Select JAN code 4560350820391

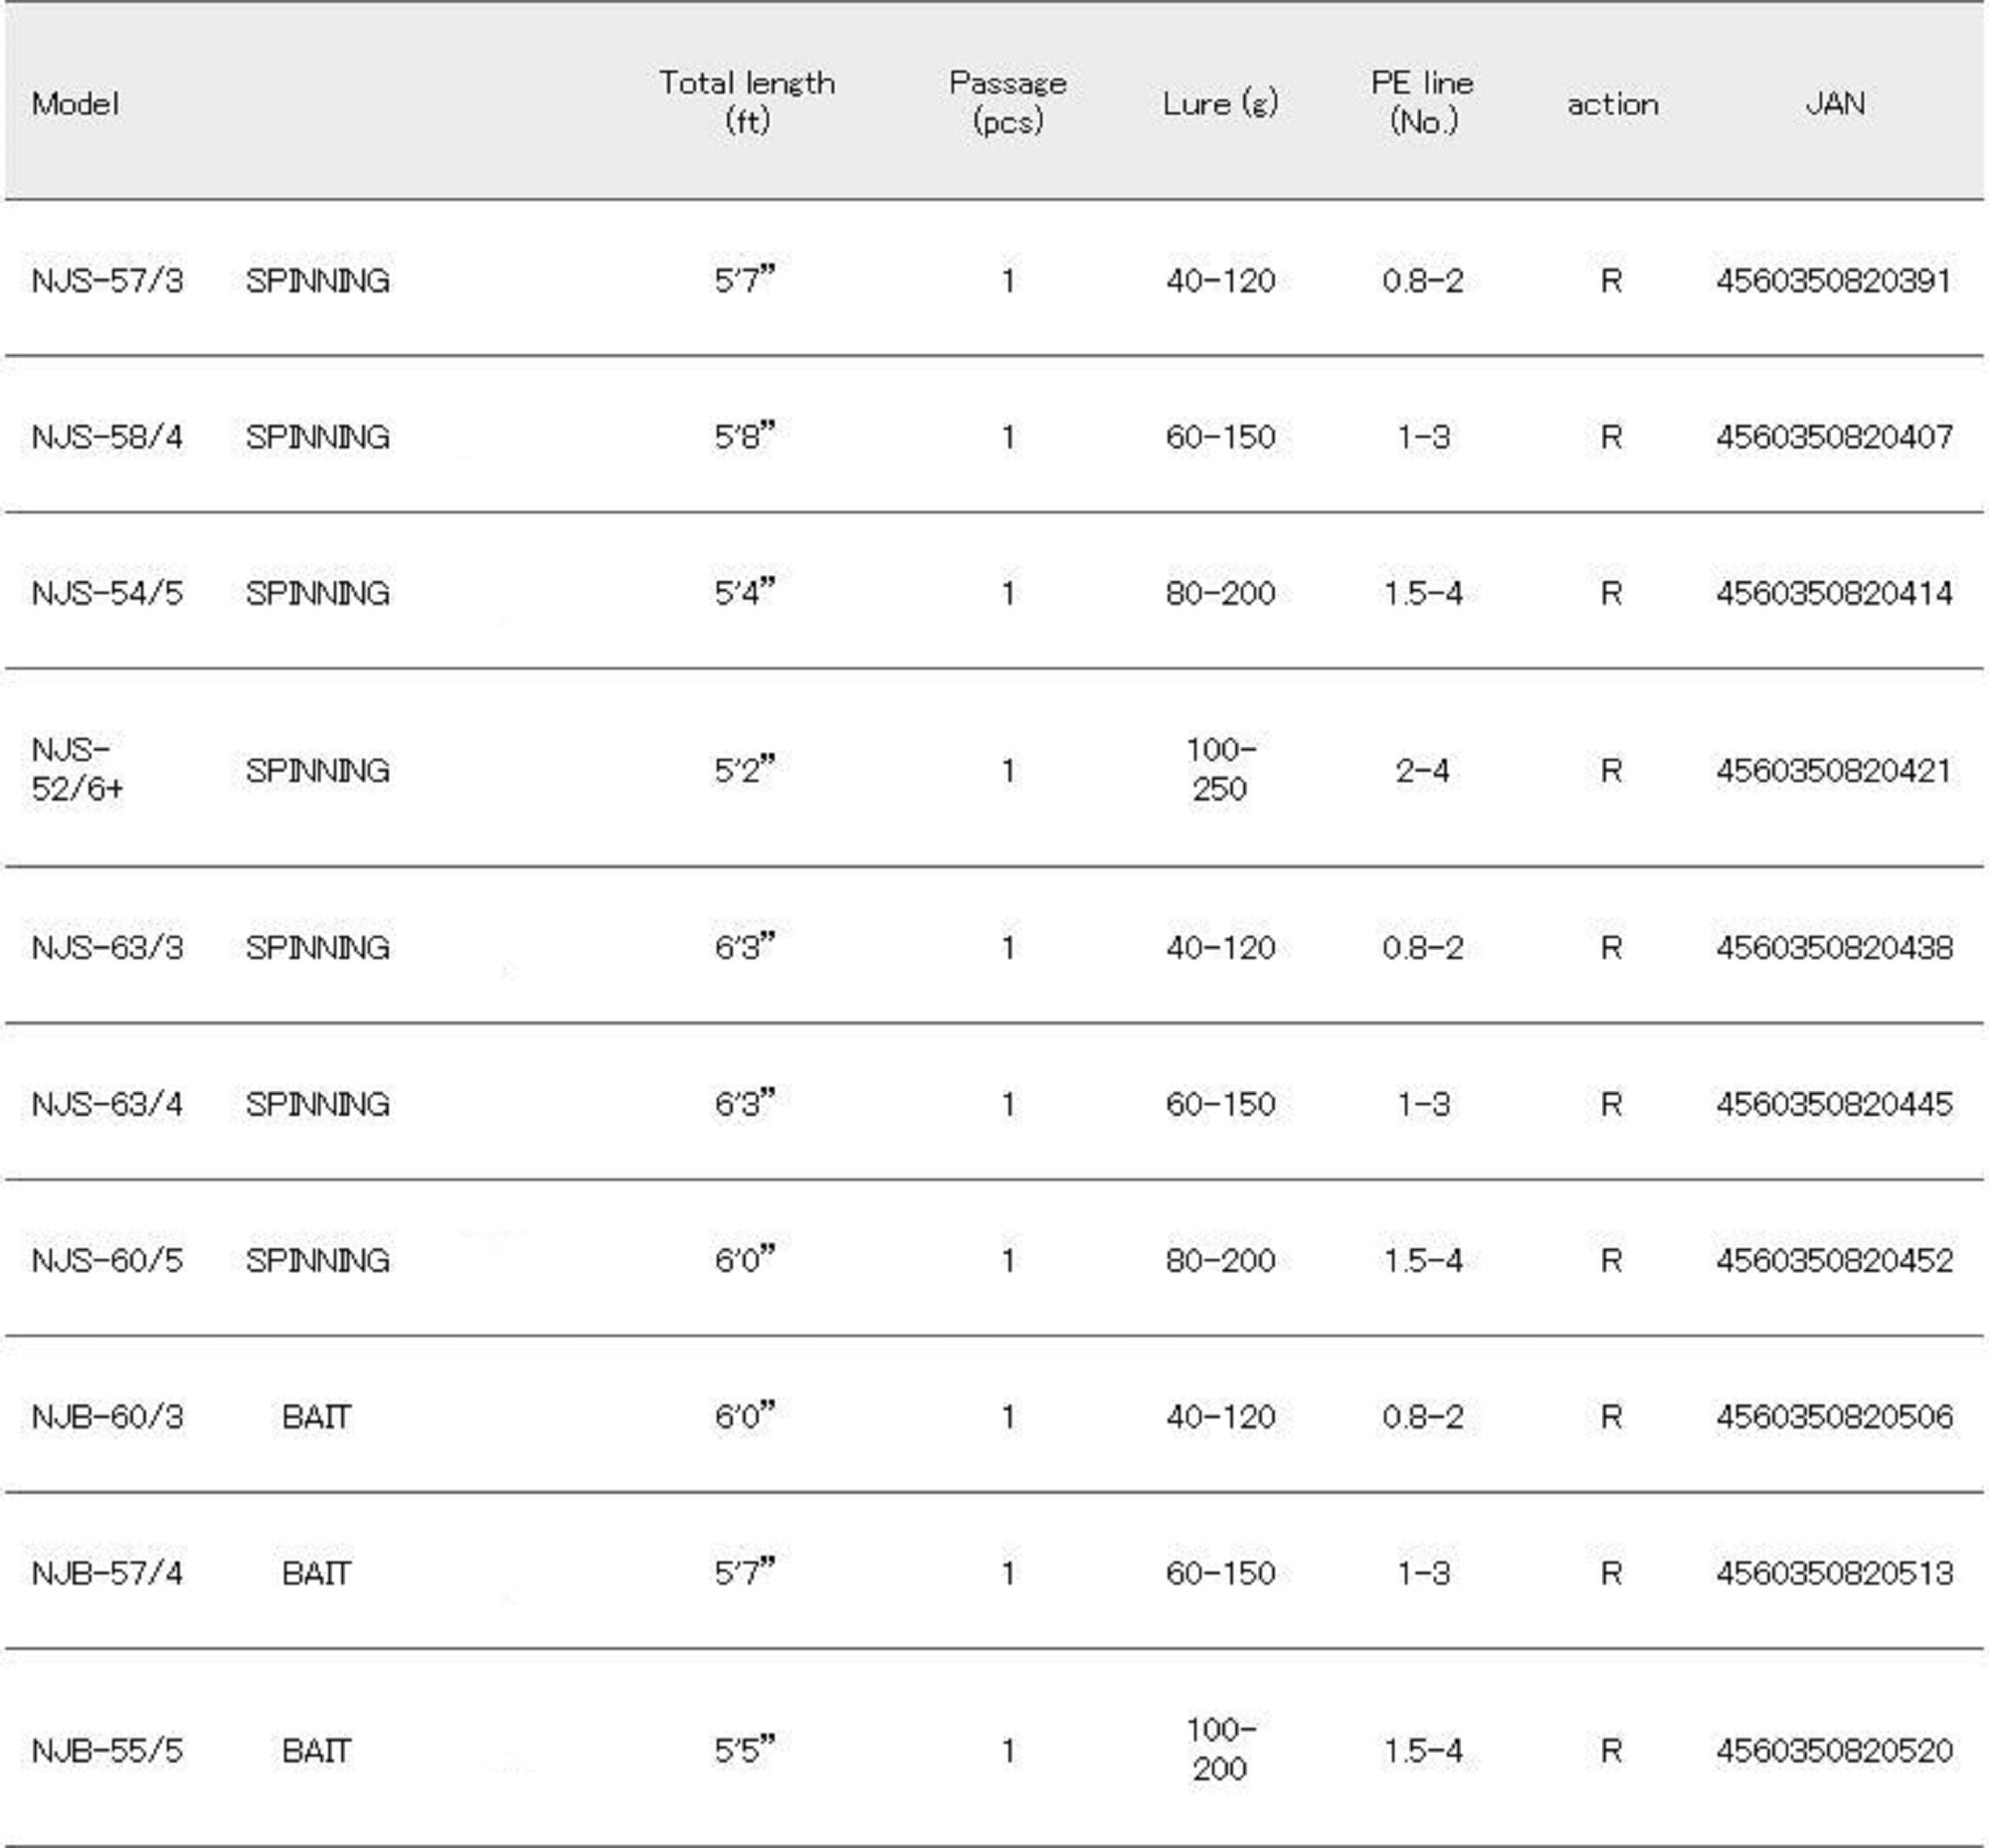(x=1833, y=280)
